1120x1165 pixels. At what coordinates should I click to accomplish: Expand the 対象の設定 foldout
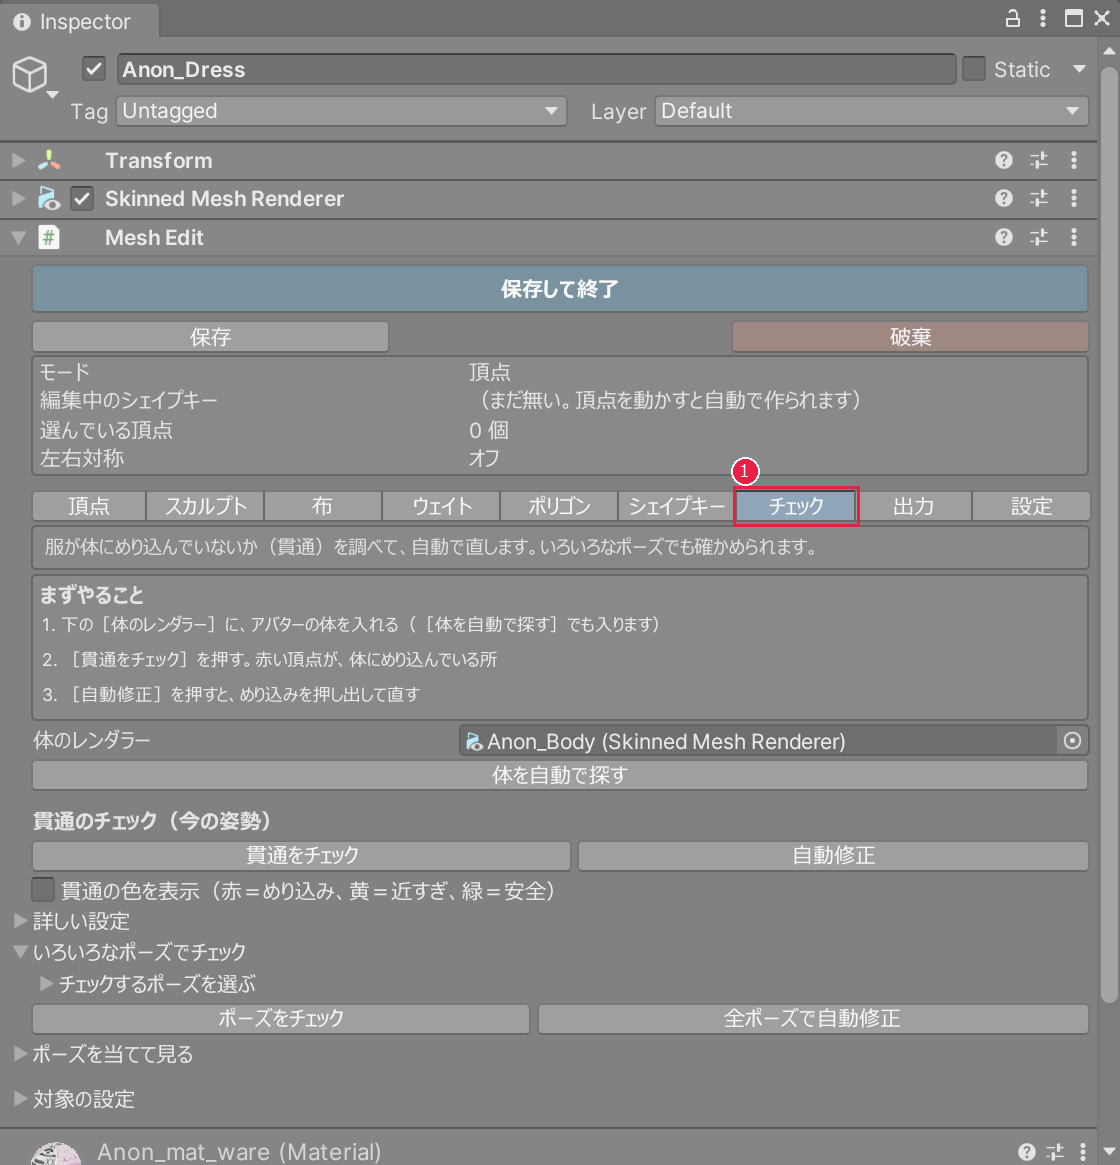[22, 1098]
